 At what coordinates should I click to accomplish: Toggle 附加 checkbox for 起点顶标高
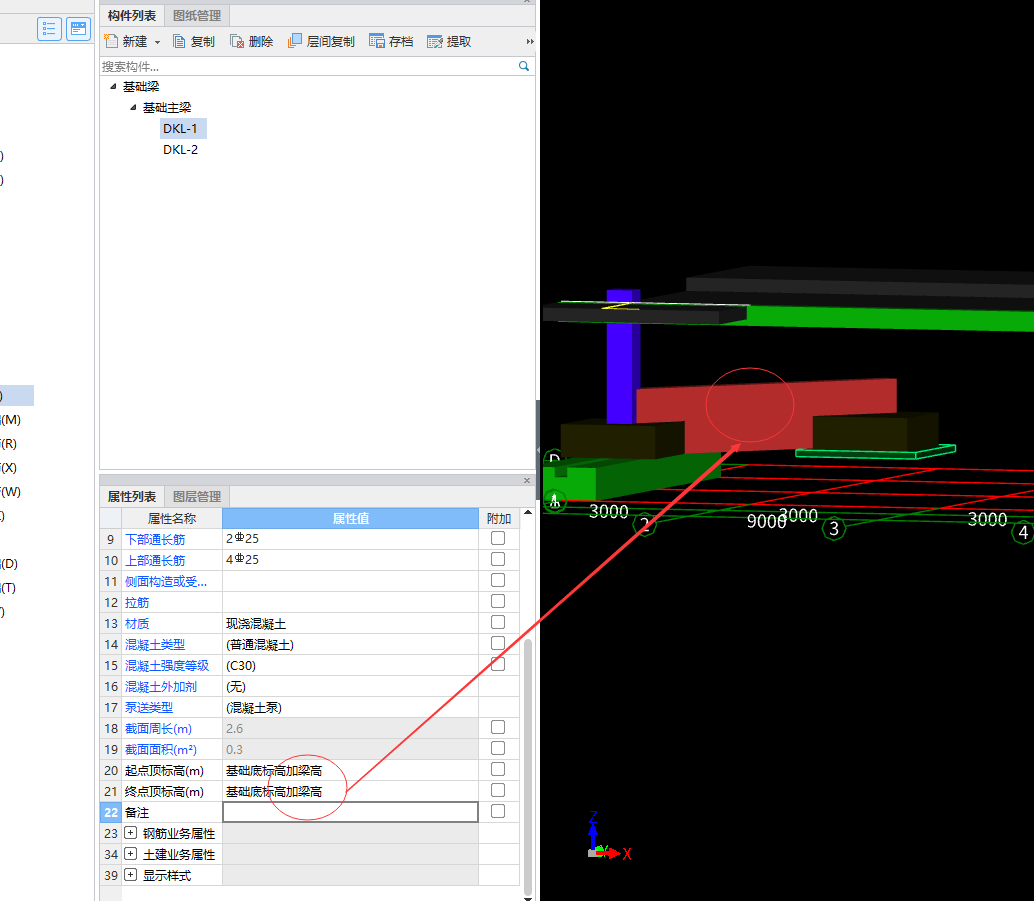pyautogui.click(x=498, y=770)
